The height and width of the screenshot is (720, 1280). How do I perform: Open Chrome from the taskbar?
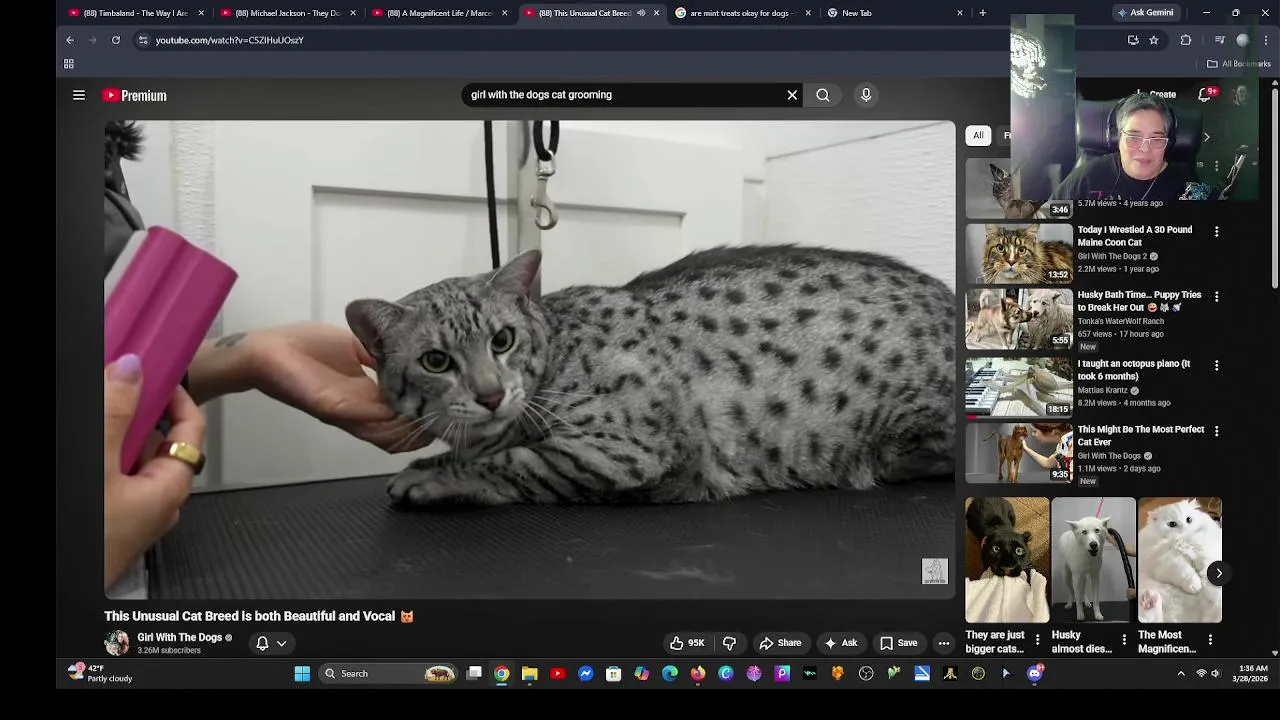coord(502,674)
